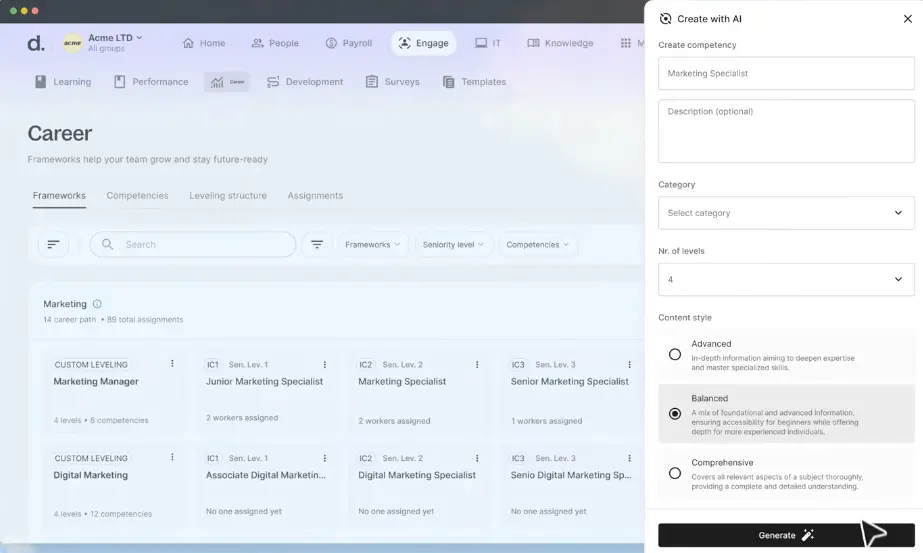923x553 pixels.
Task: Click the d. logo icon
Action: coord(36,43)
